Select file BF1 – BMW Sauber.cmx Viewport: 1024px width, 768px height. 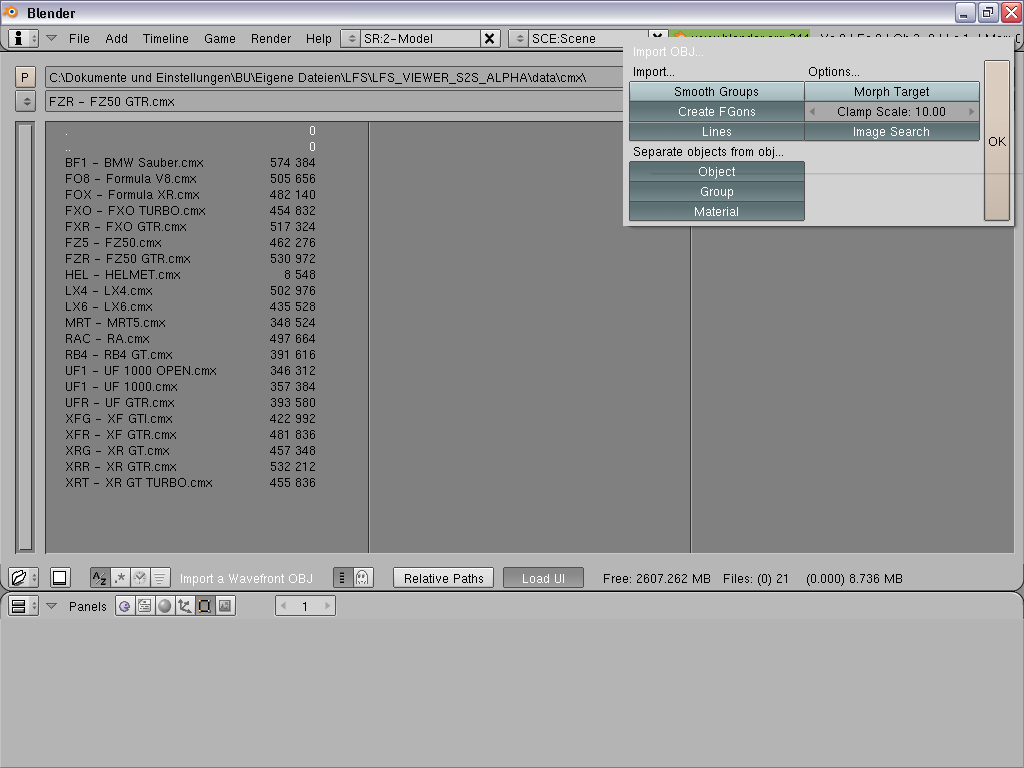pos(190,163)
